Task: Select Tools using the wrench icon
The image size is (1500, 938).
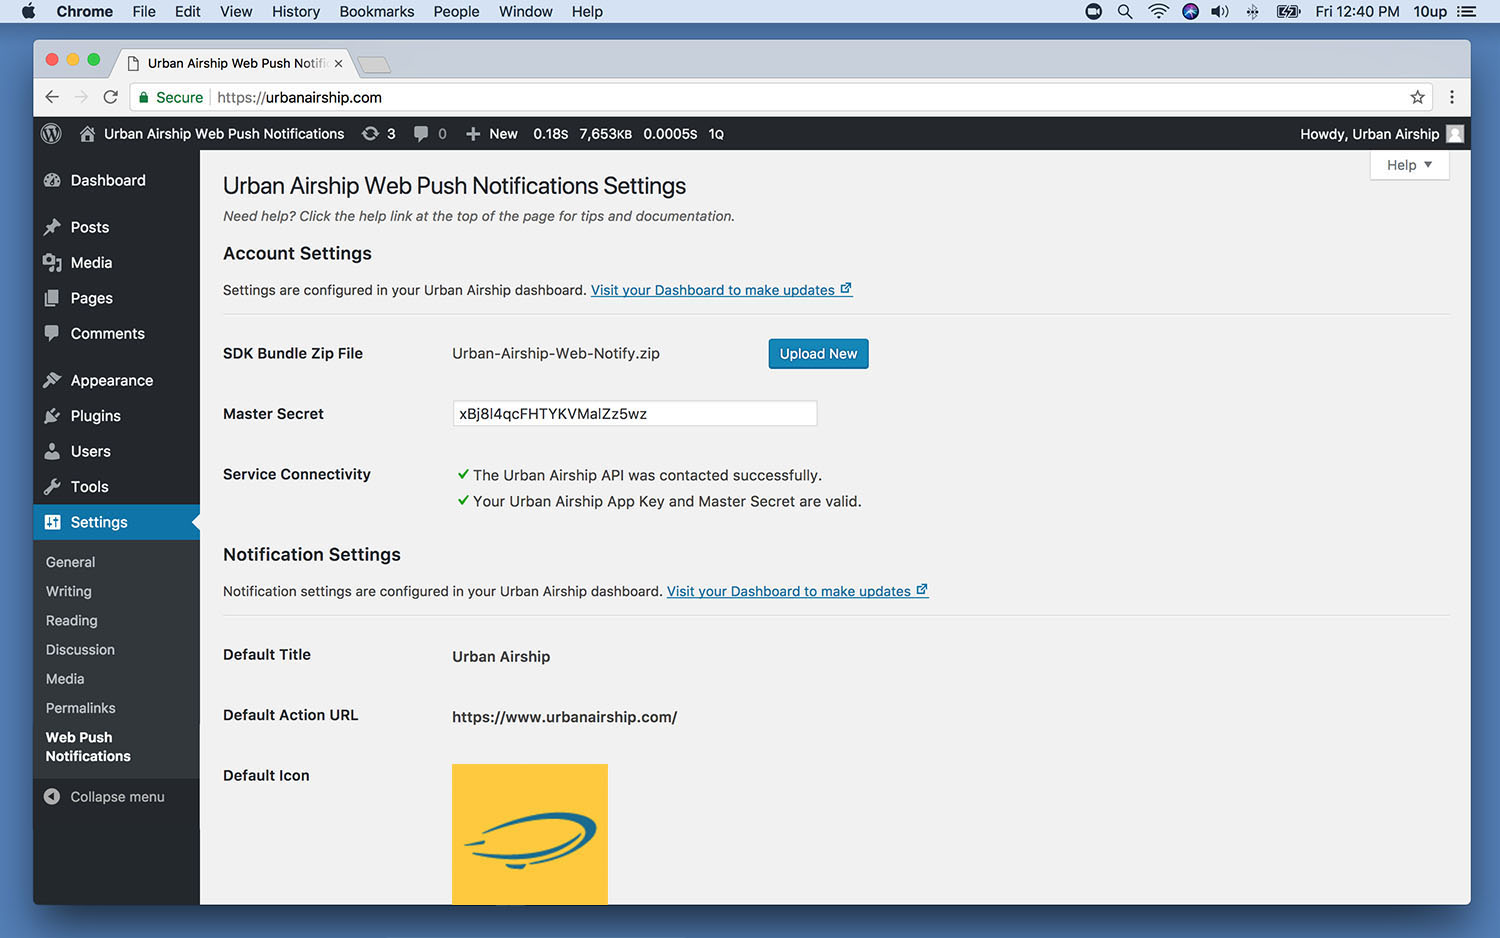Action: click(52, 487)
